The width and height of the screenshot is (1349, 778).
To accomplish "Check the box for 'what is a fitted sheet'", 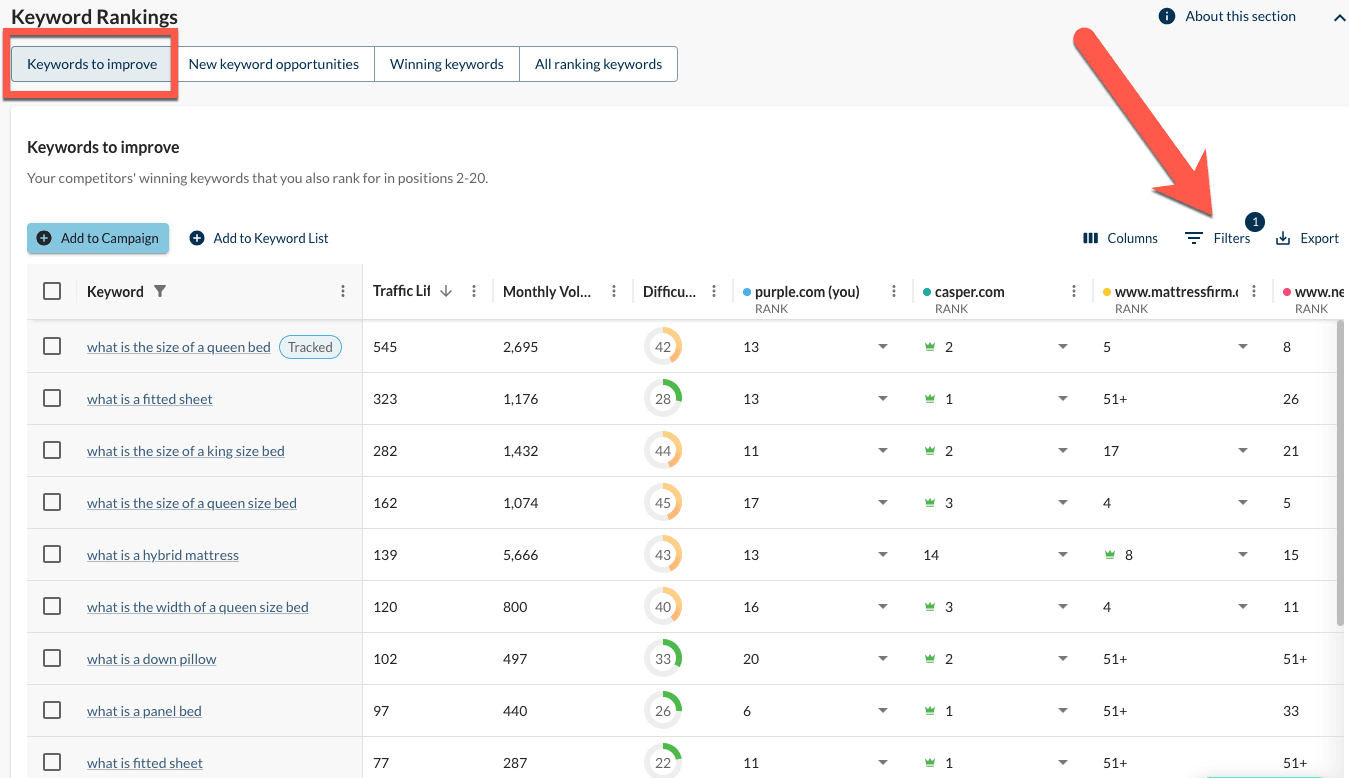I will (52, 398).
